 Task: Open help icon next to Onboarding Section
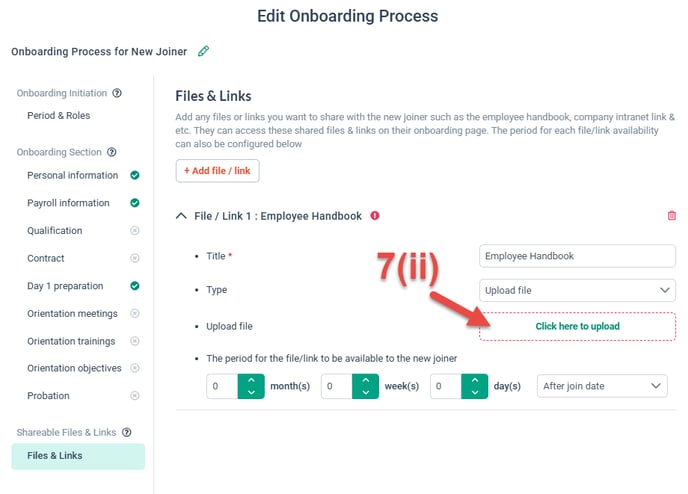click(112, 152)
